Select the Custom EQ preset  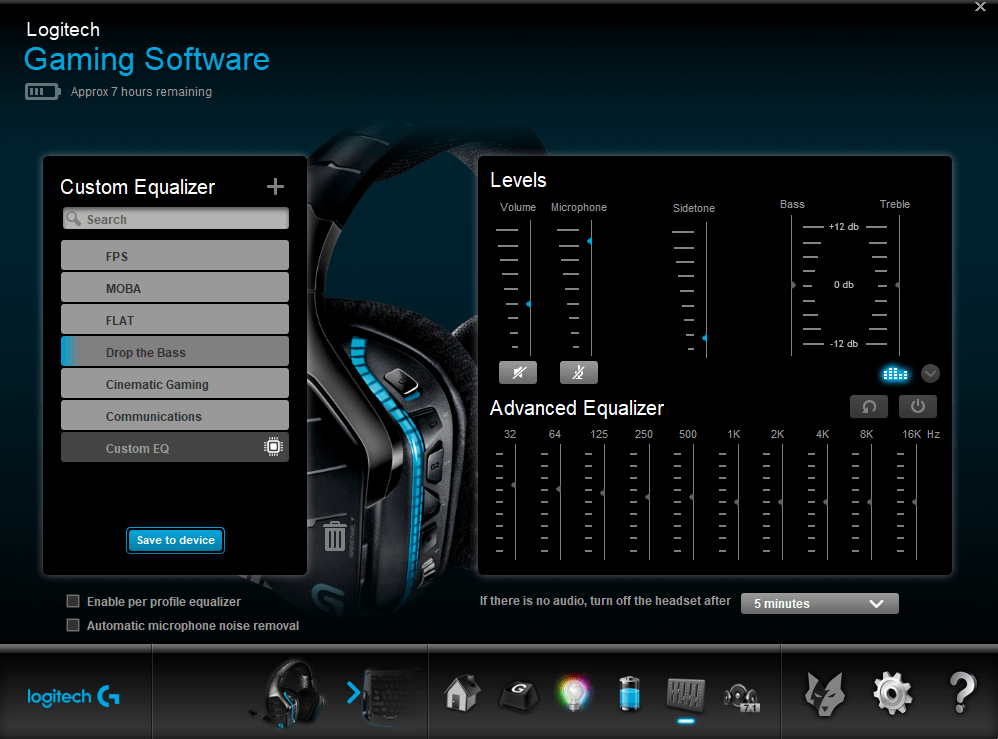pyautogui.click(x=175, y=447)
